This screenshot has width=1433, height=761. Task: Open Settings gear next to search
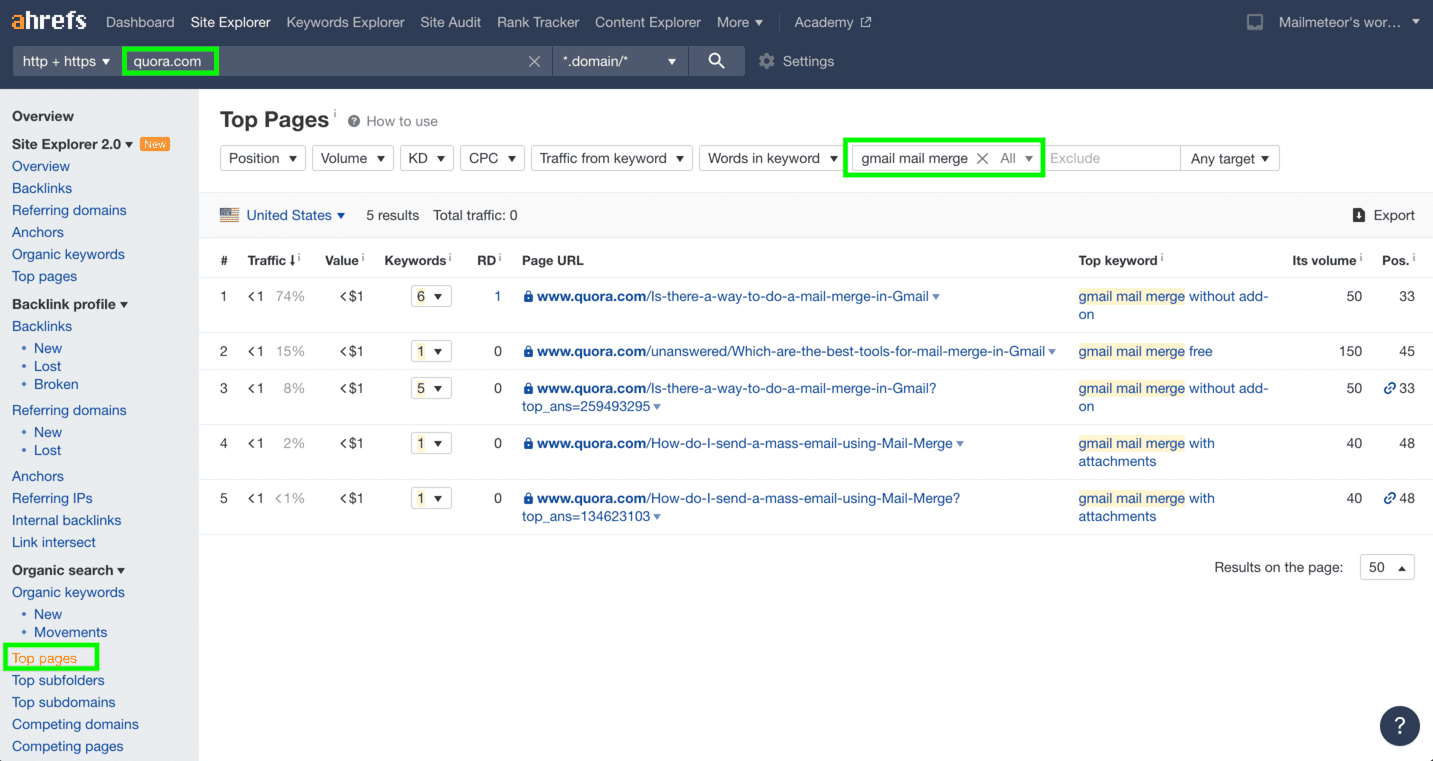[x=767, y=61]
